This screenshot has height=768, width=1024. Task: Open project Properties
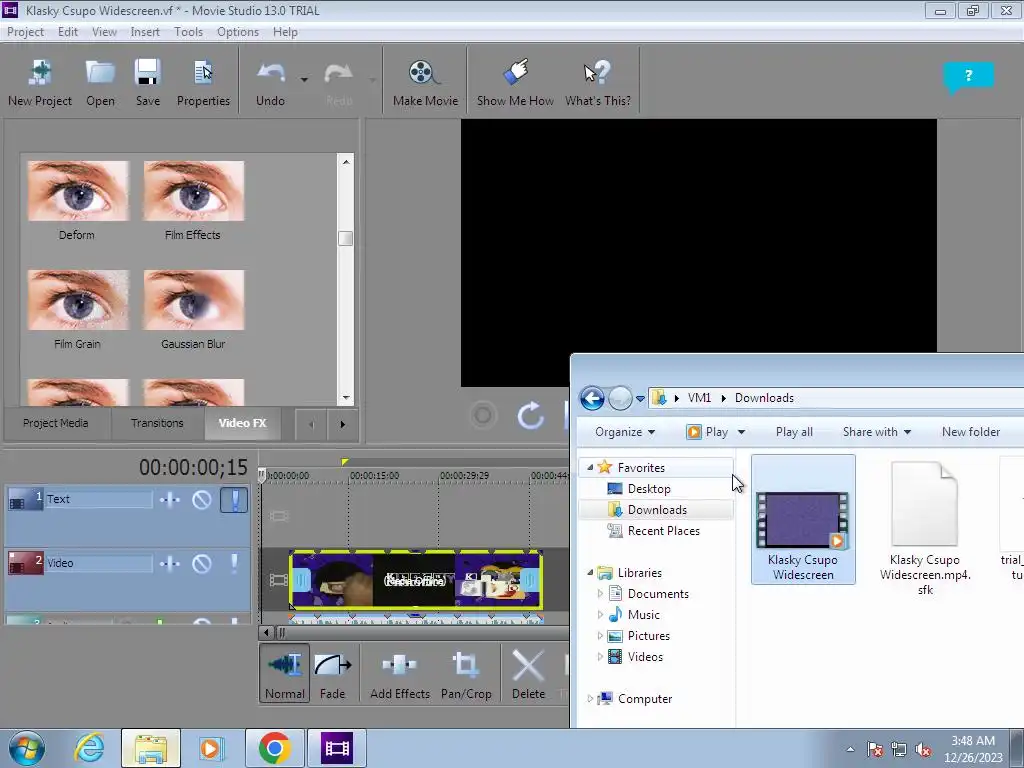point(203,83)
